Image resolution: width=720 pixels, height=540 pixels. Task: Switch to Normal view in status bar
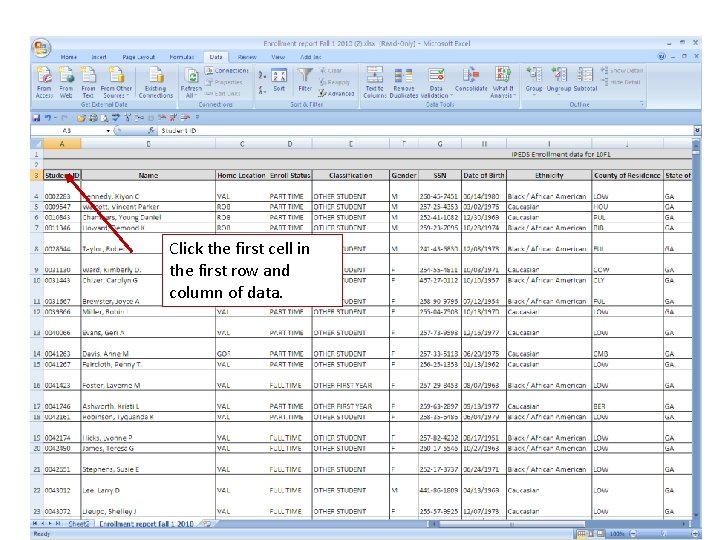click(581, 534)
